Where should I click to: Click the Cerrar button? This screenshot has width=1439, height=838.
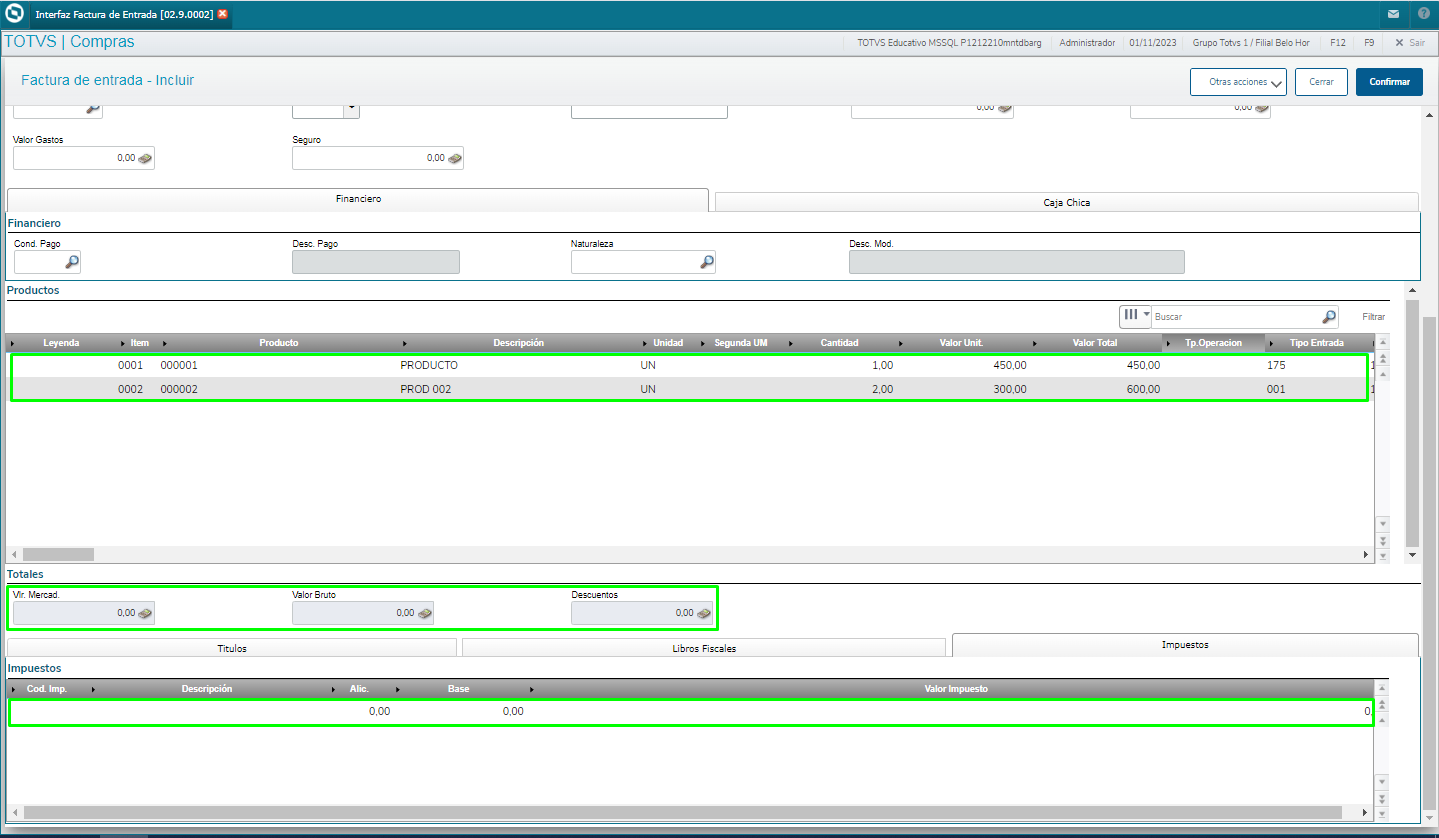coord(1321,82)
